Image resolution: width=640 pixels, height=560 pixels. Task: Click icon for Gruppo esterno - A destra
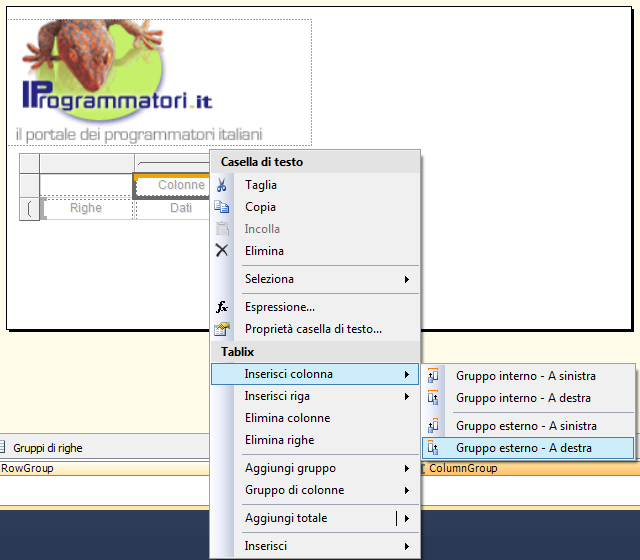433,448
